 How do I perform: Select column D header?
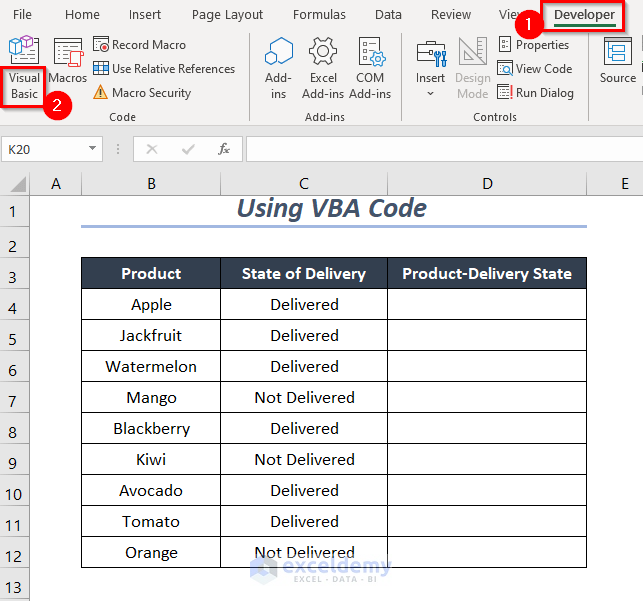[x=487, y=184]
